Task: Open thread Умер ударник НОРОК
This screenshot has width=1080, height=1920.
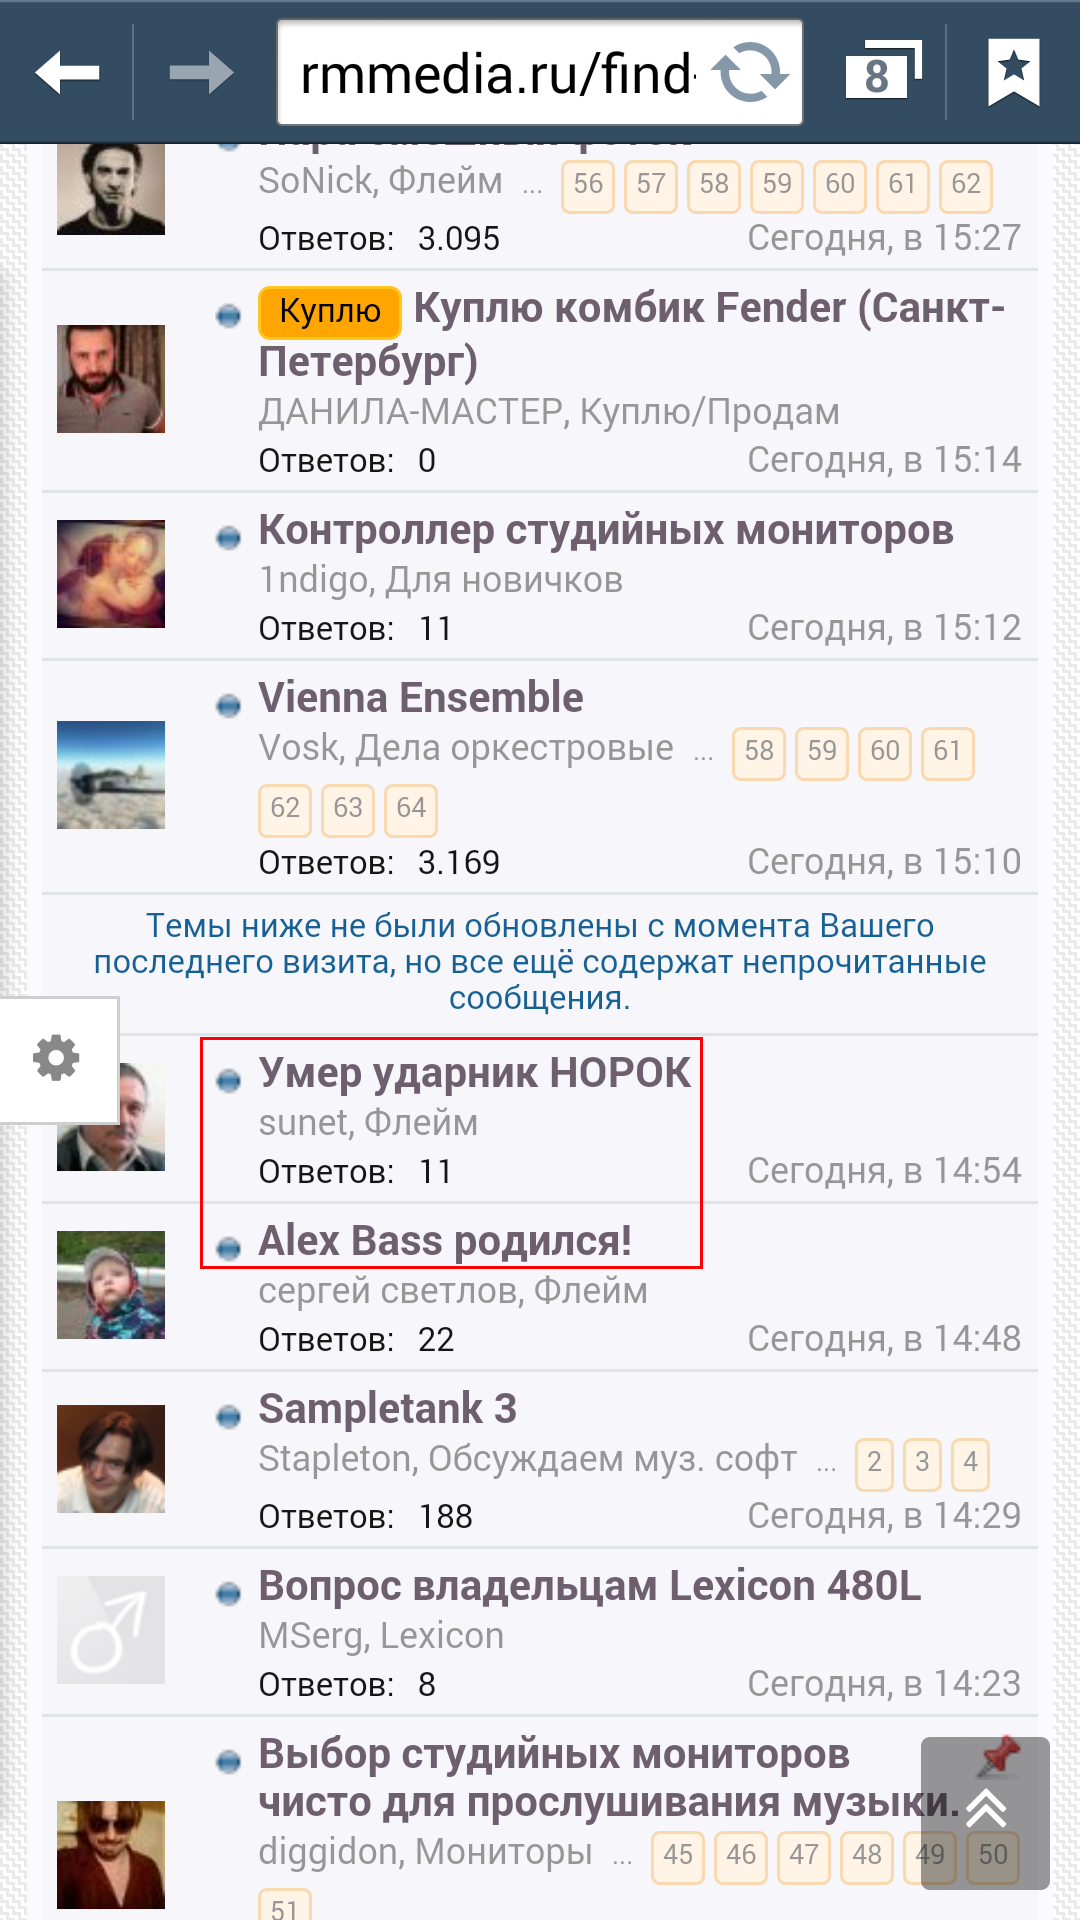Action: (x=474, y=1073)
